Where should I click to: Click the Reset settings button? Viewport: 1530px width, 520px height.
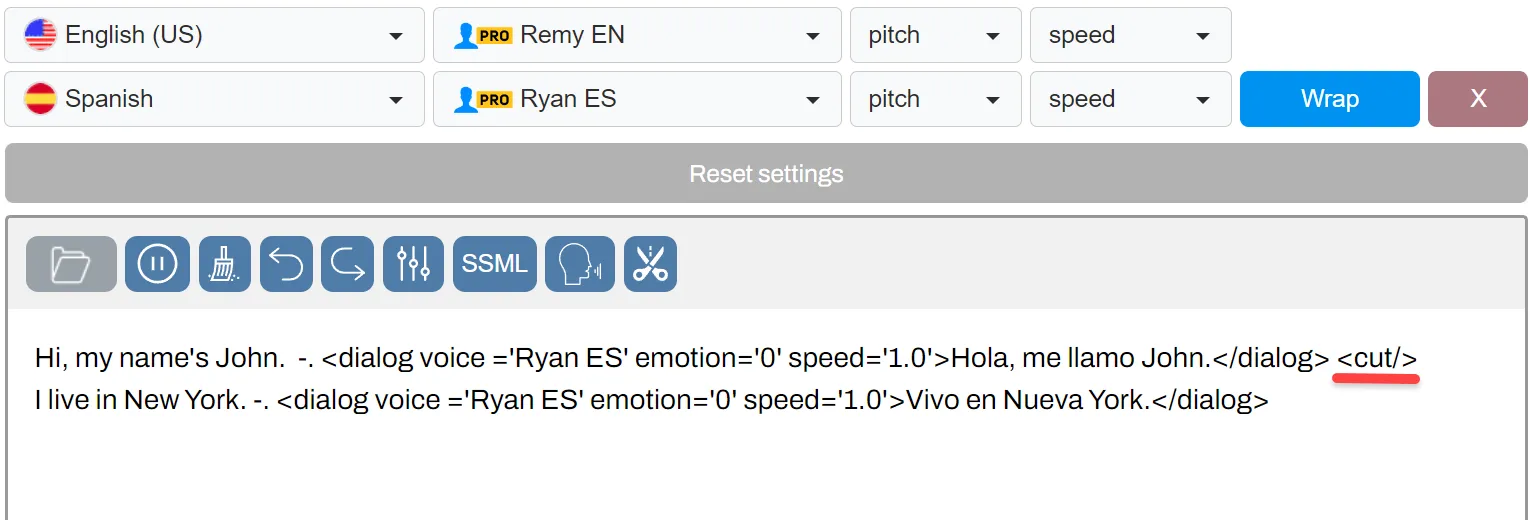pyautogui.click(x=766, y=173)
